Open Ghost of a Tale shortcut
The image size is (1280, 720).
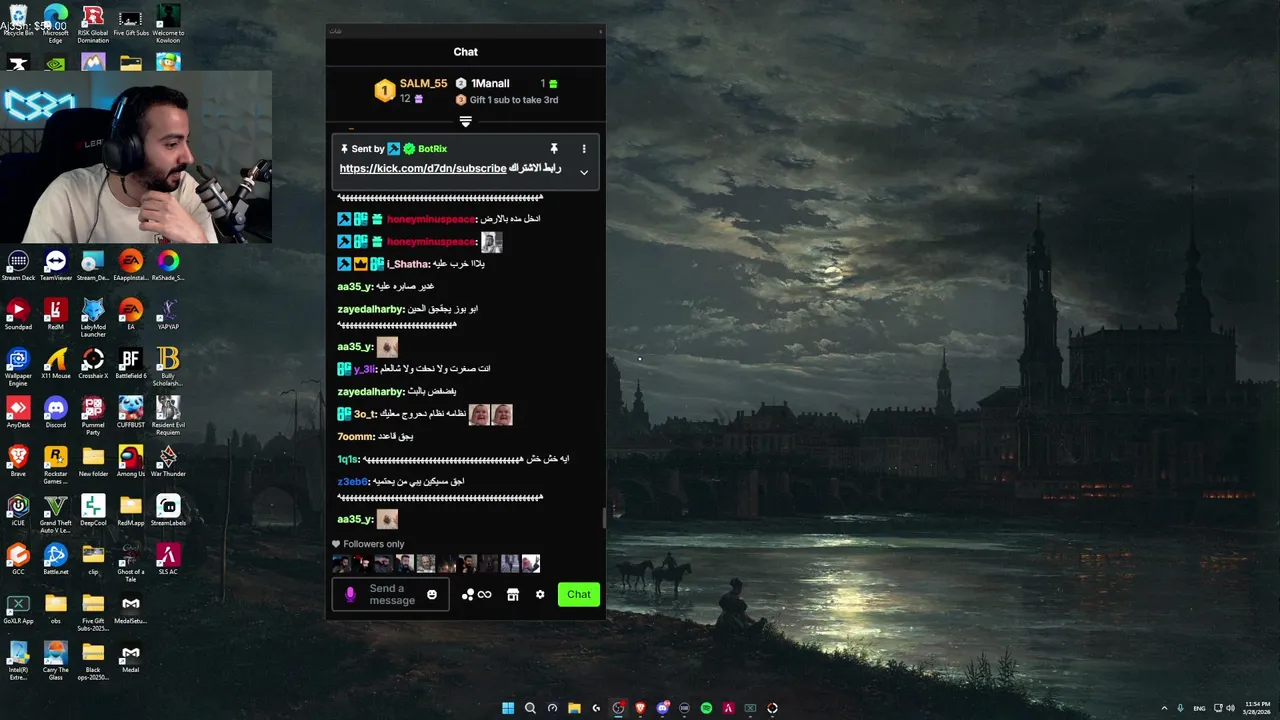(x=130, y=564)
